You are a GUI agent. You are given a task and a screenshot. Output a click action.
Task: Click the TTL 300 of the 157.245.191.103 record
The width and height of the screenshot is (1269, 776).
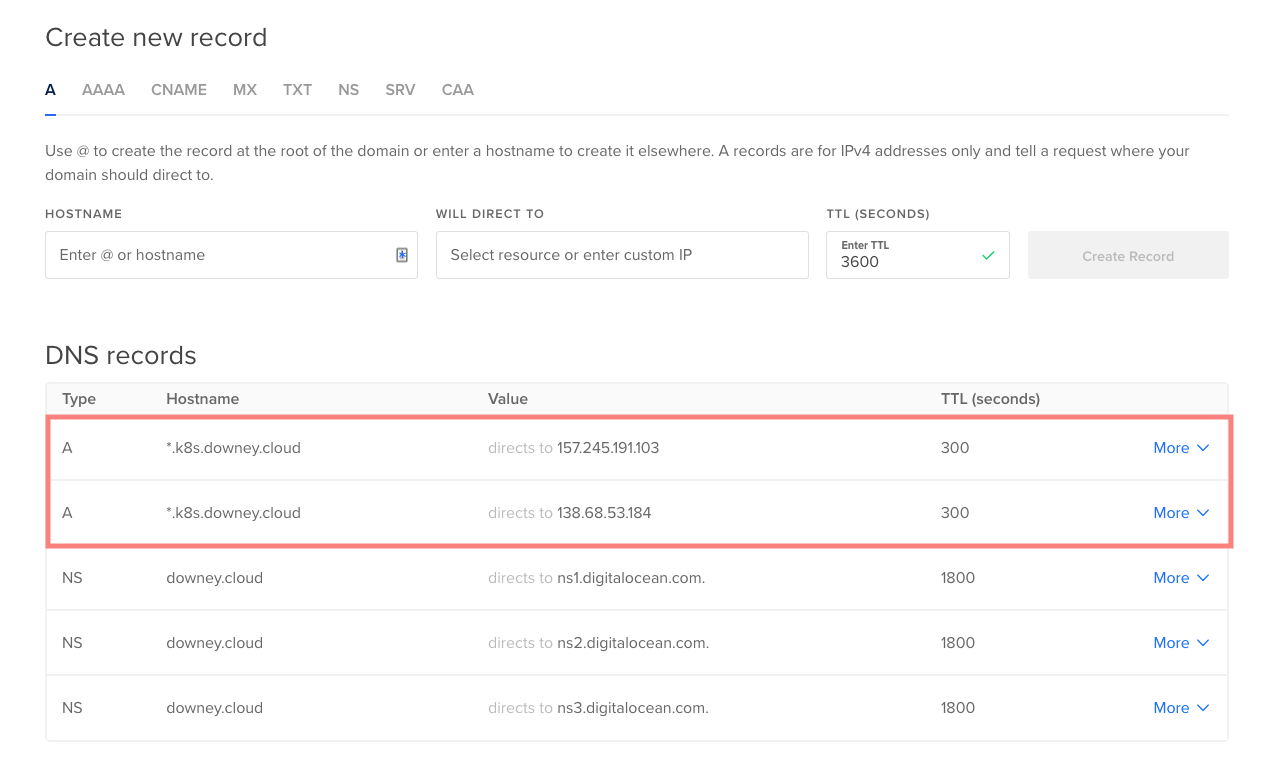[955, 448]
